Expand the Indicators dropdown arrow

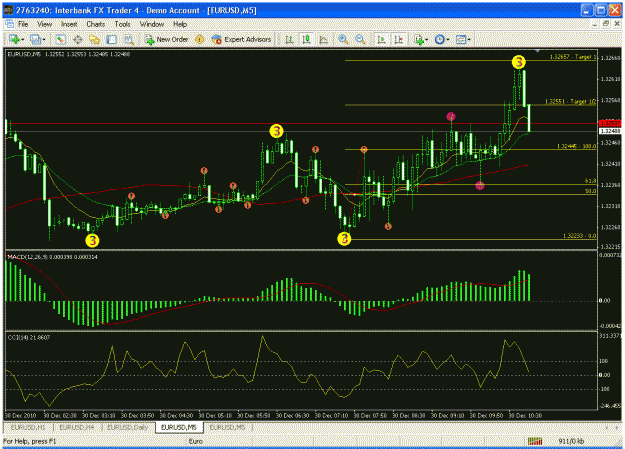[427, 39]
